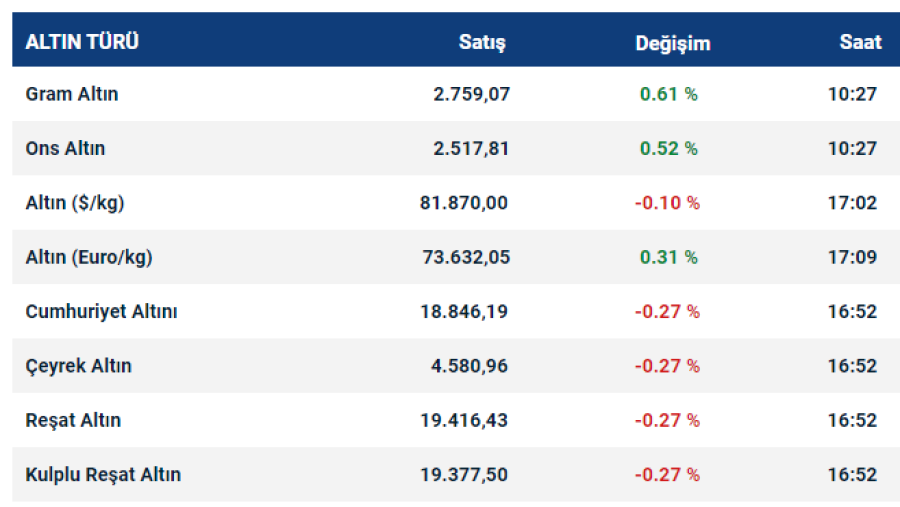Select the 73.632,05 Euro/kg price
This screenshot has width=900, height=507.
click(x=464, y=257)
